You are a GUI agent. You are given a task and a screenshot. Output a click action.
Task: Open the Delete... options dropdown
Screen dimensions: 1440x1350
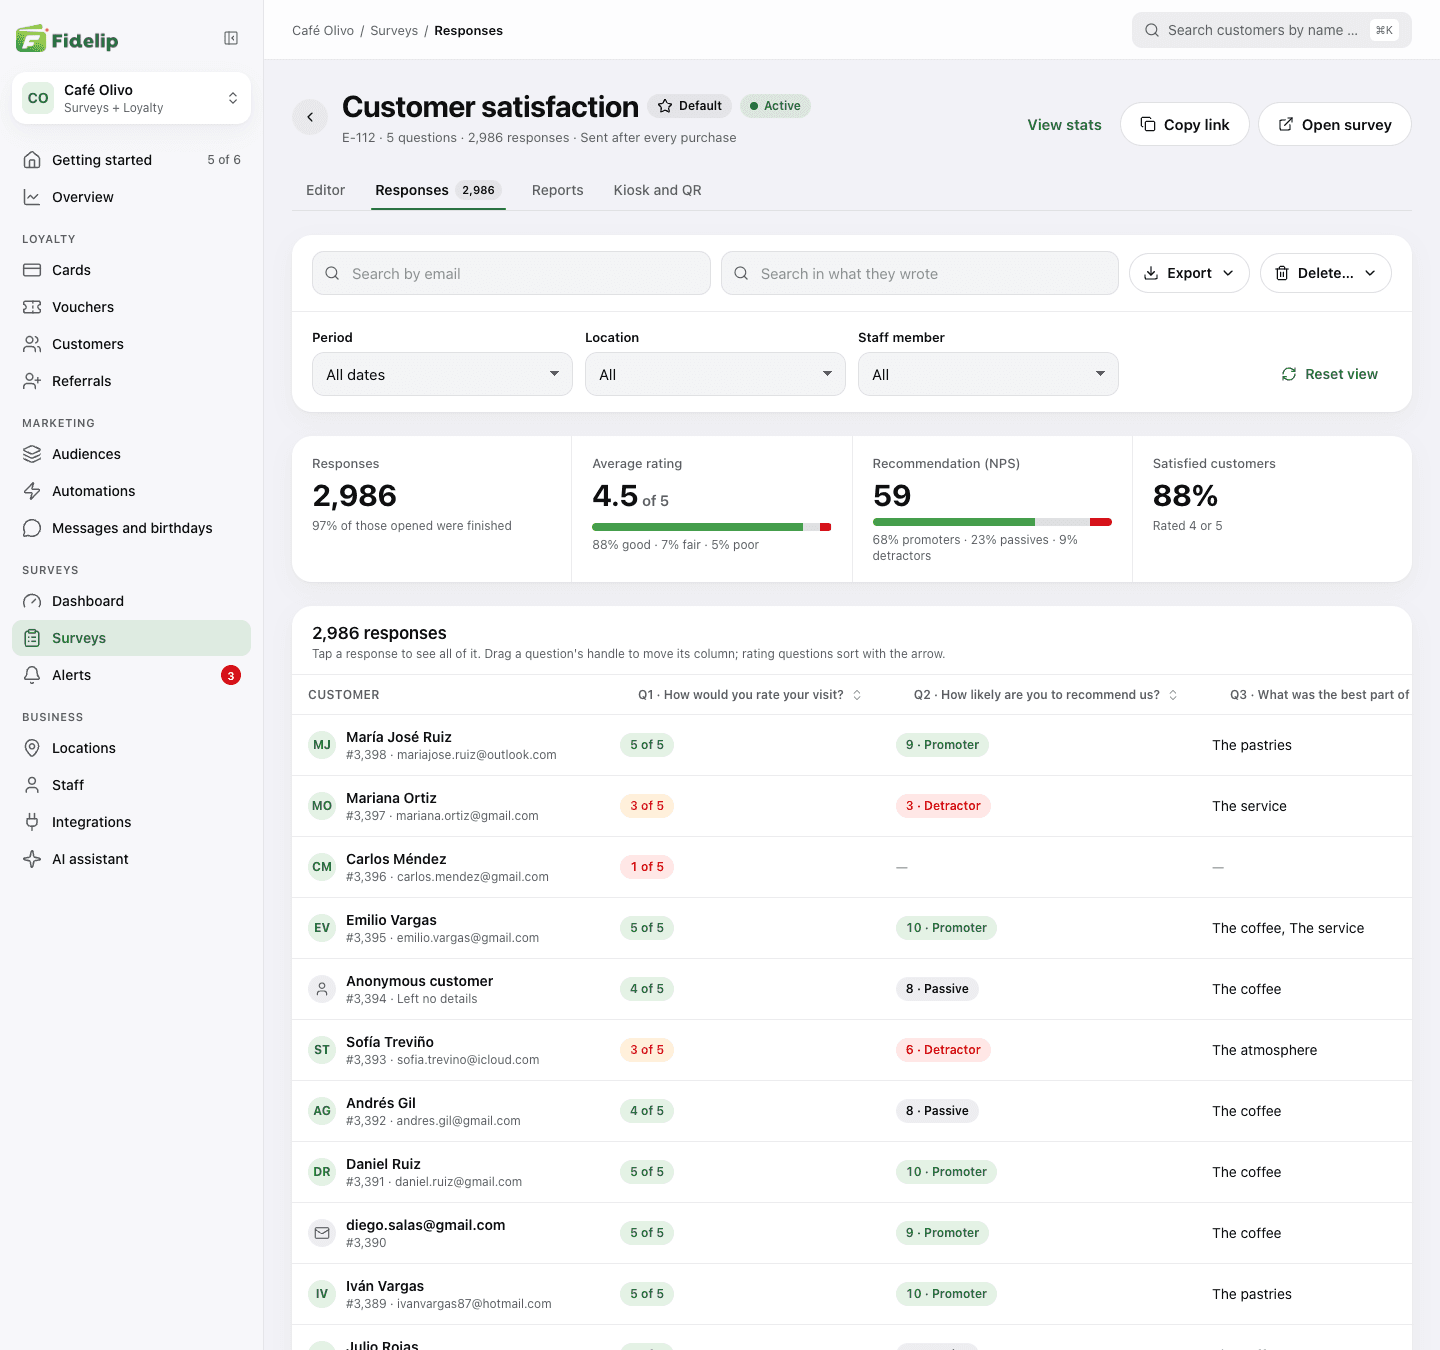click(x=1326, y=273)
